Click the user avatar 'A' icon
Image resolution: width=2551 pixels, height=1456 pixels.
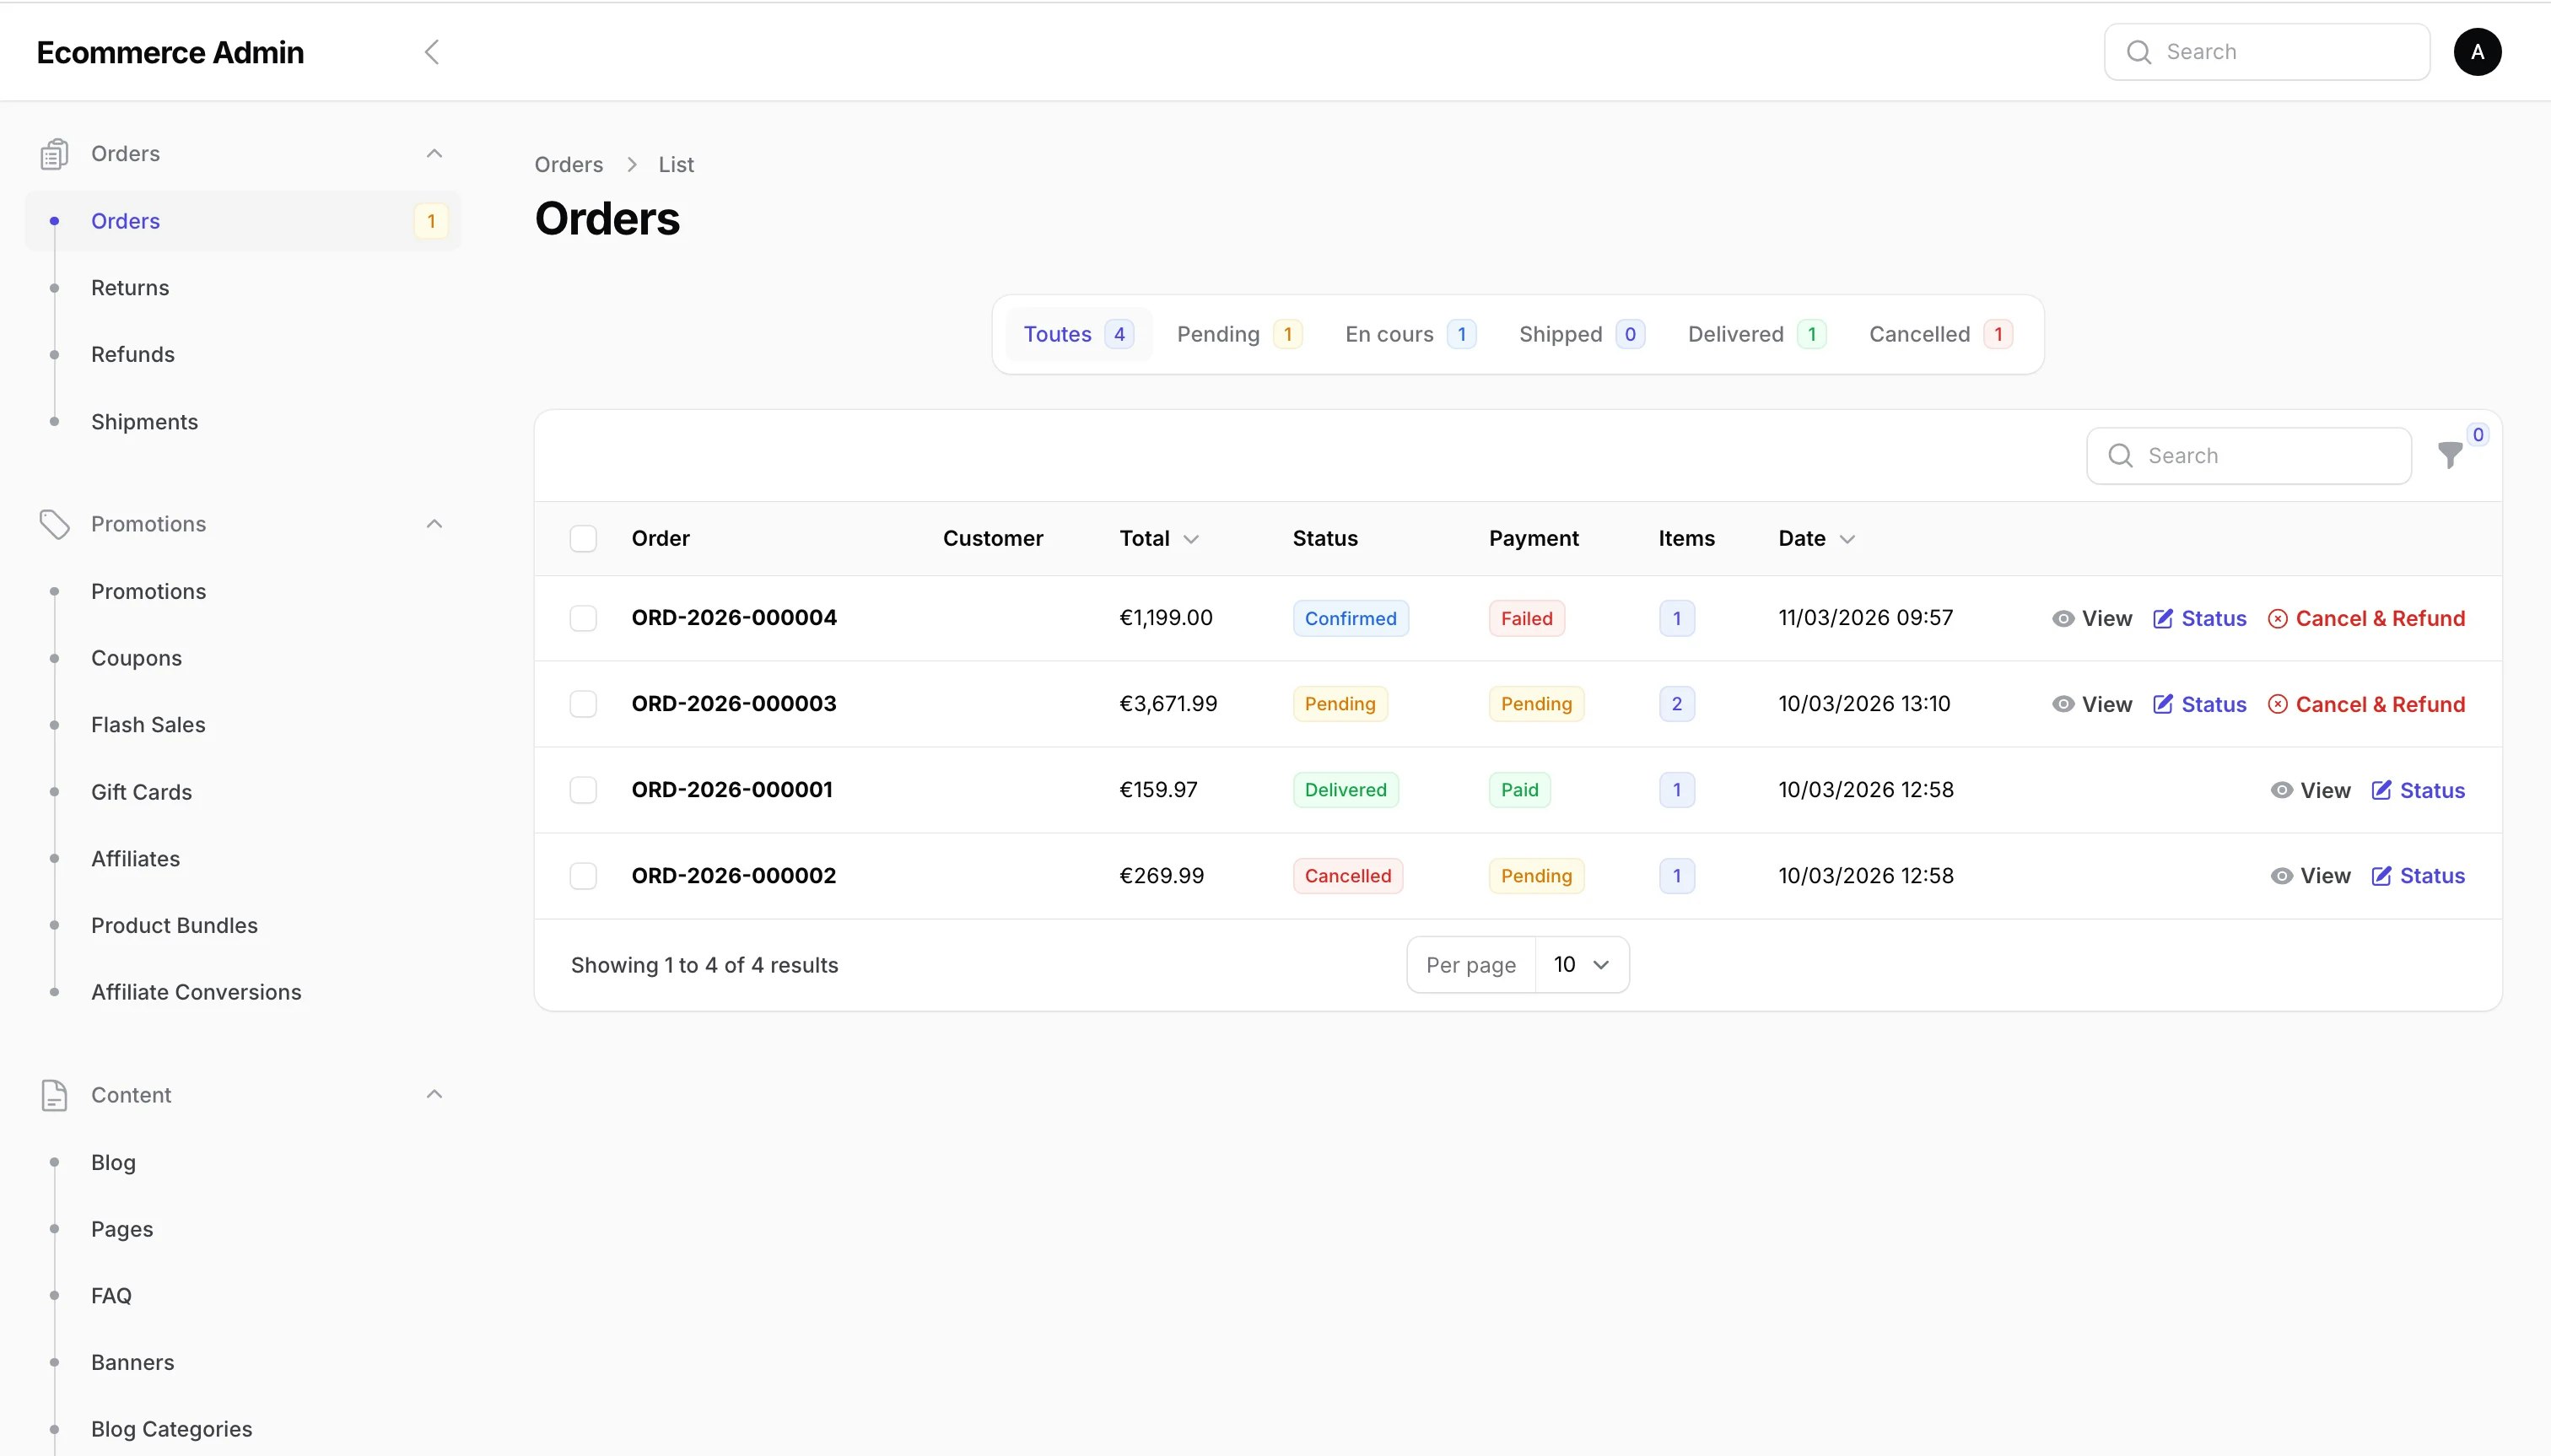2476,52
